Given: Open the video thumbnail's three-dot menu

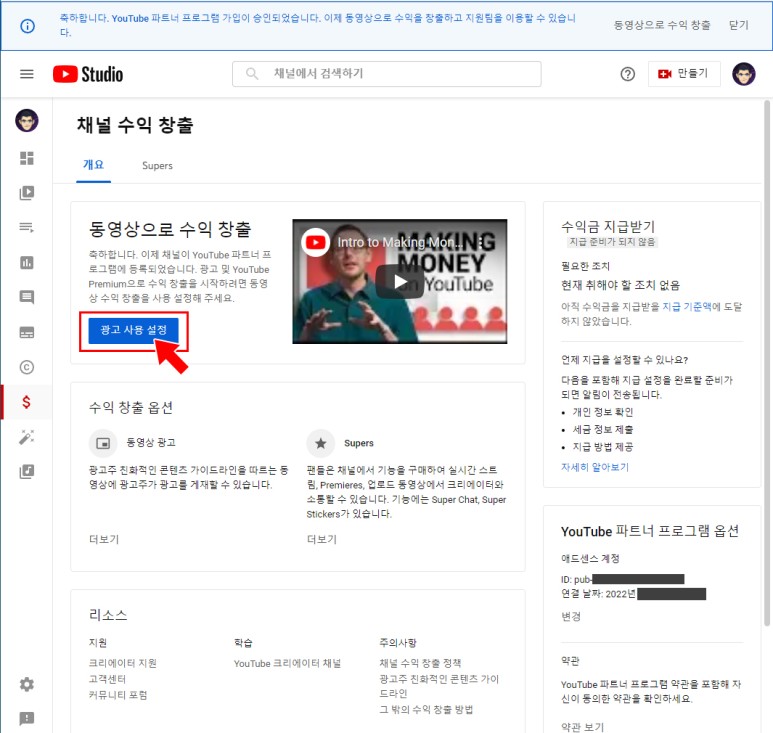Looking at the screenshot, I should point(481,243).
